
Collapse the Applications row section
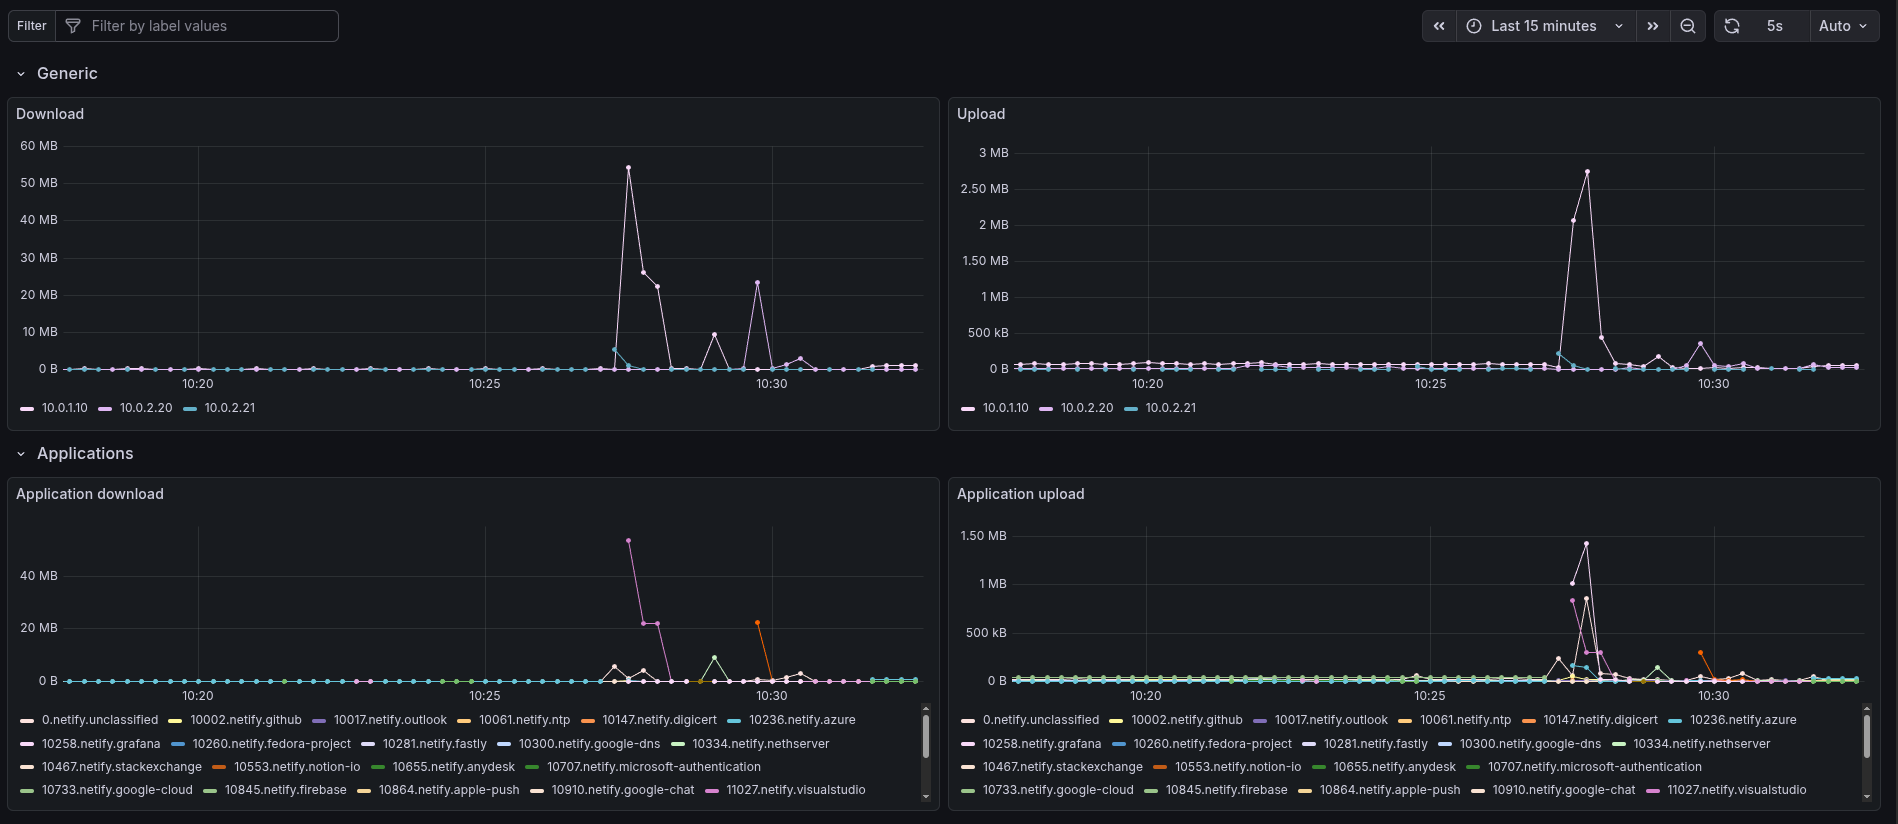21,454
